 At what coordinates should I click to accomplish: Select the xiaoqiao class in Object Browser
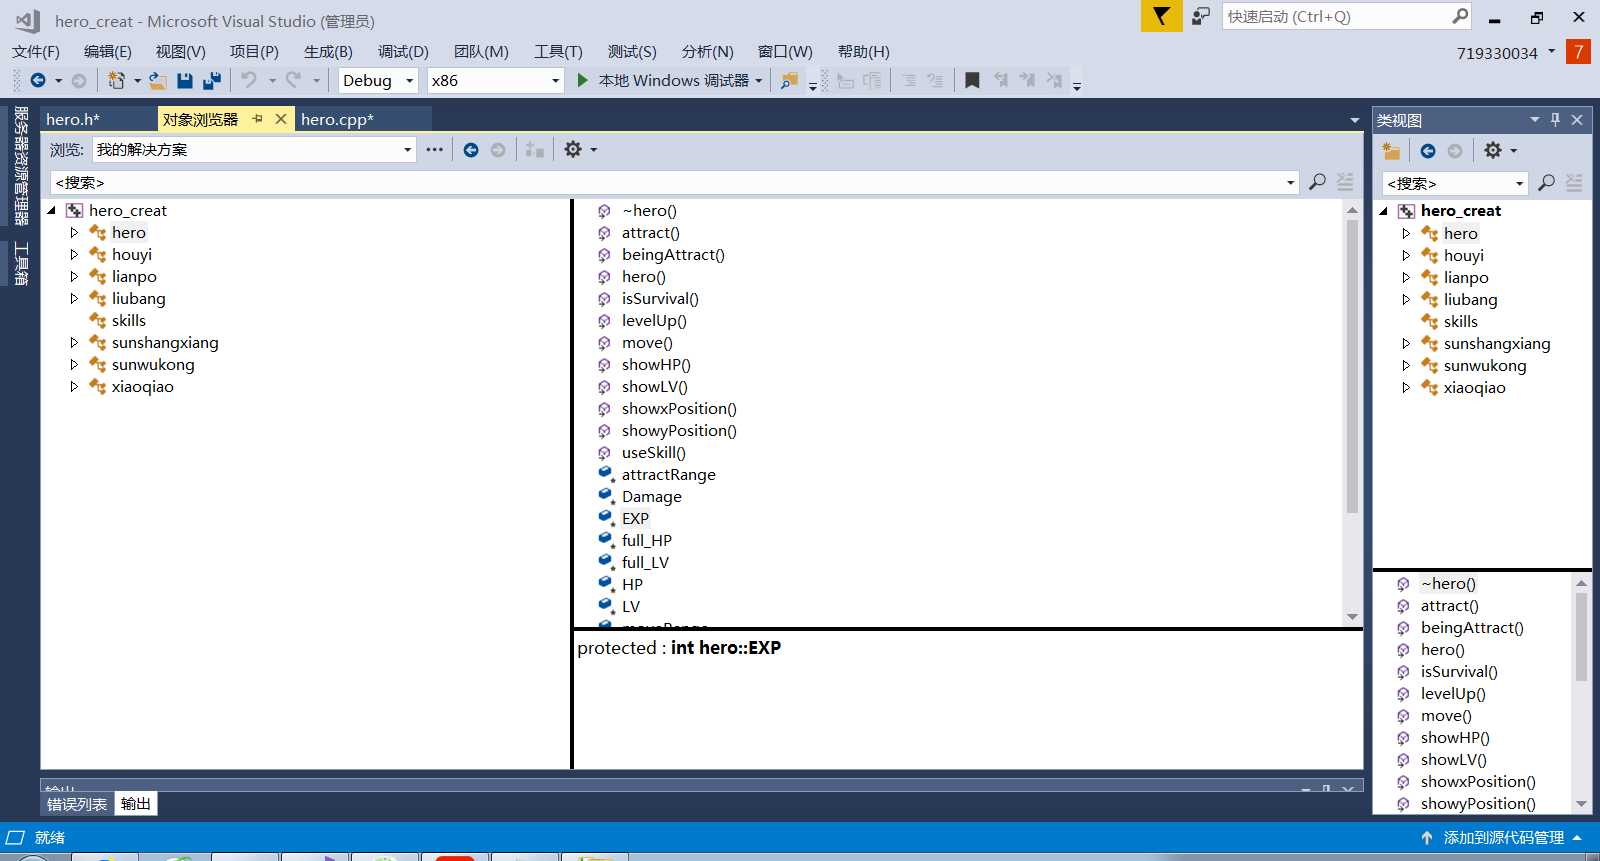(x=142, y=386)
